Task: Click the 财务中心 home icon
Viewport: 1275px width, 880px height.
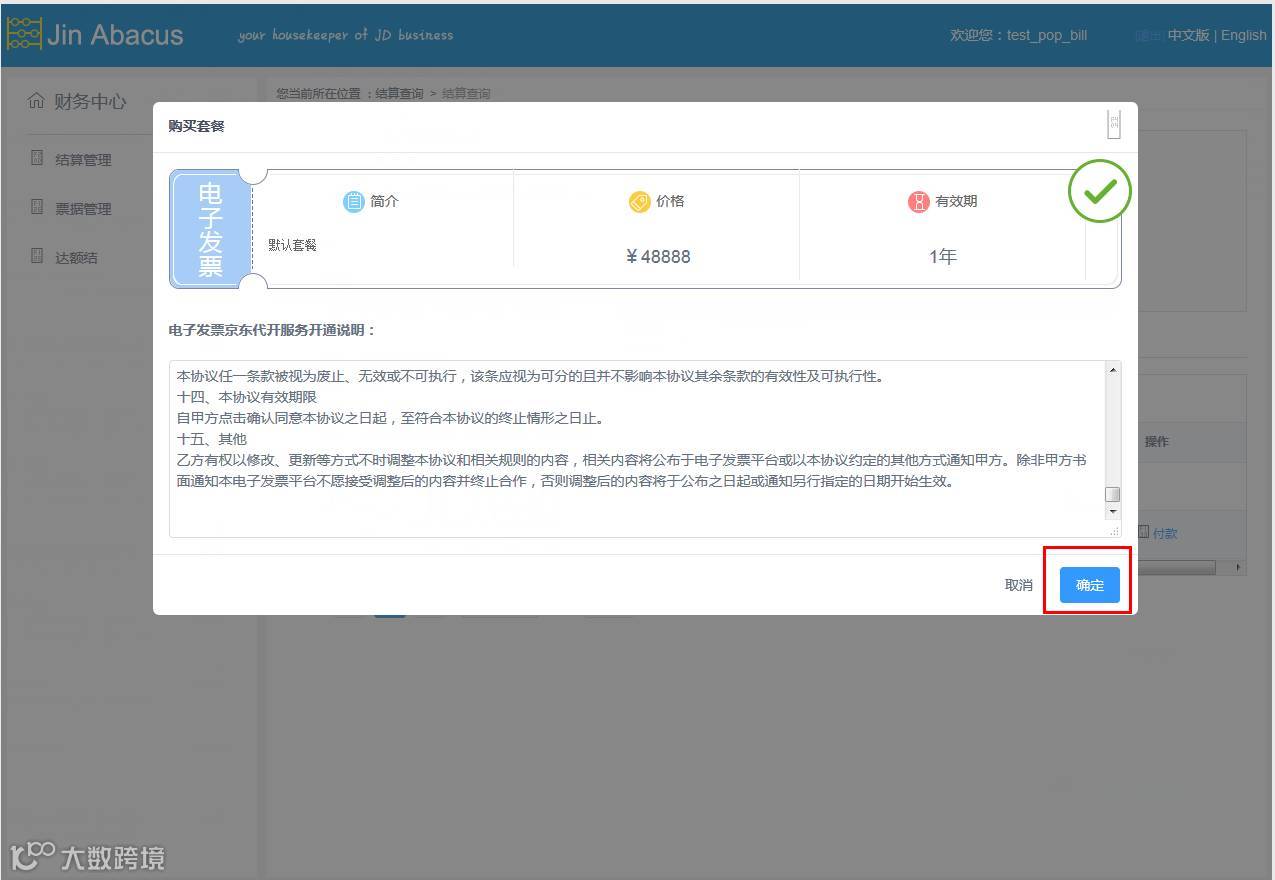Action: click(x=36, y=101)
